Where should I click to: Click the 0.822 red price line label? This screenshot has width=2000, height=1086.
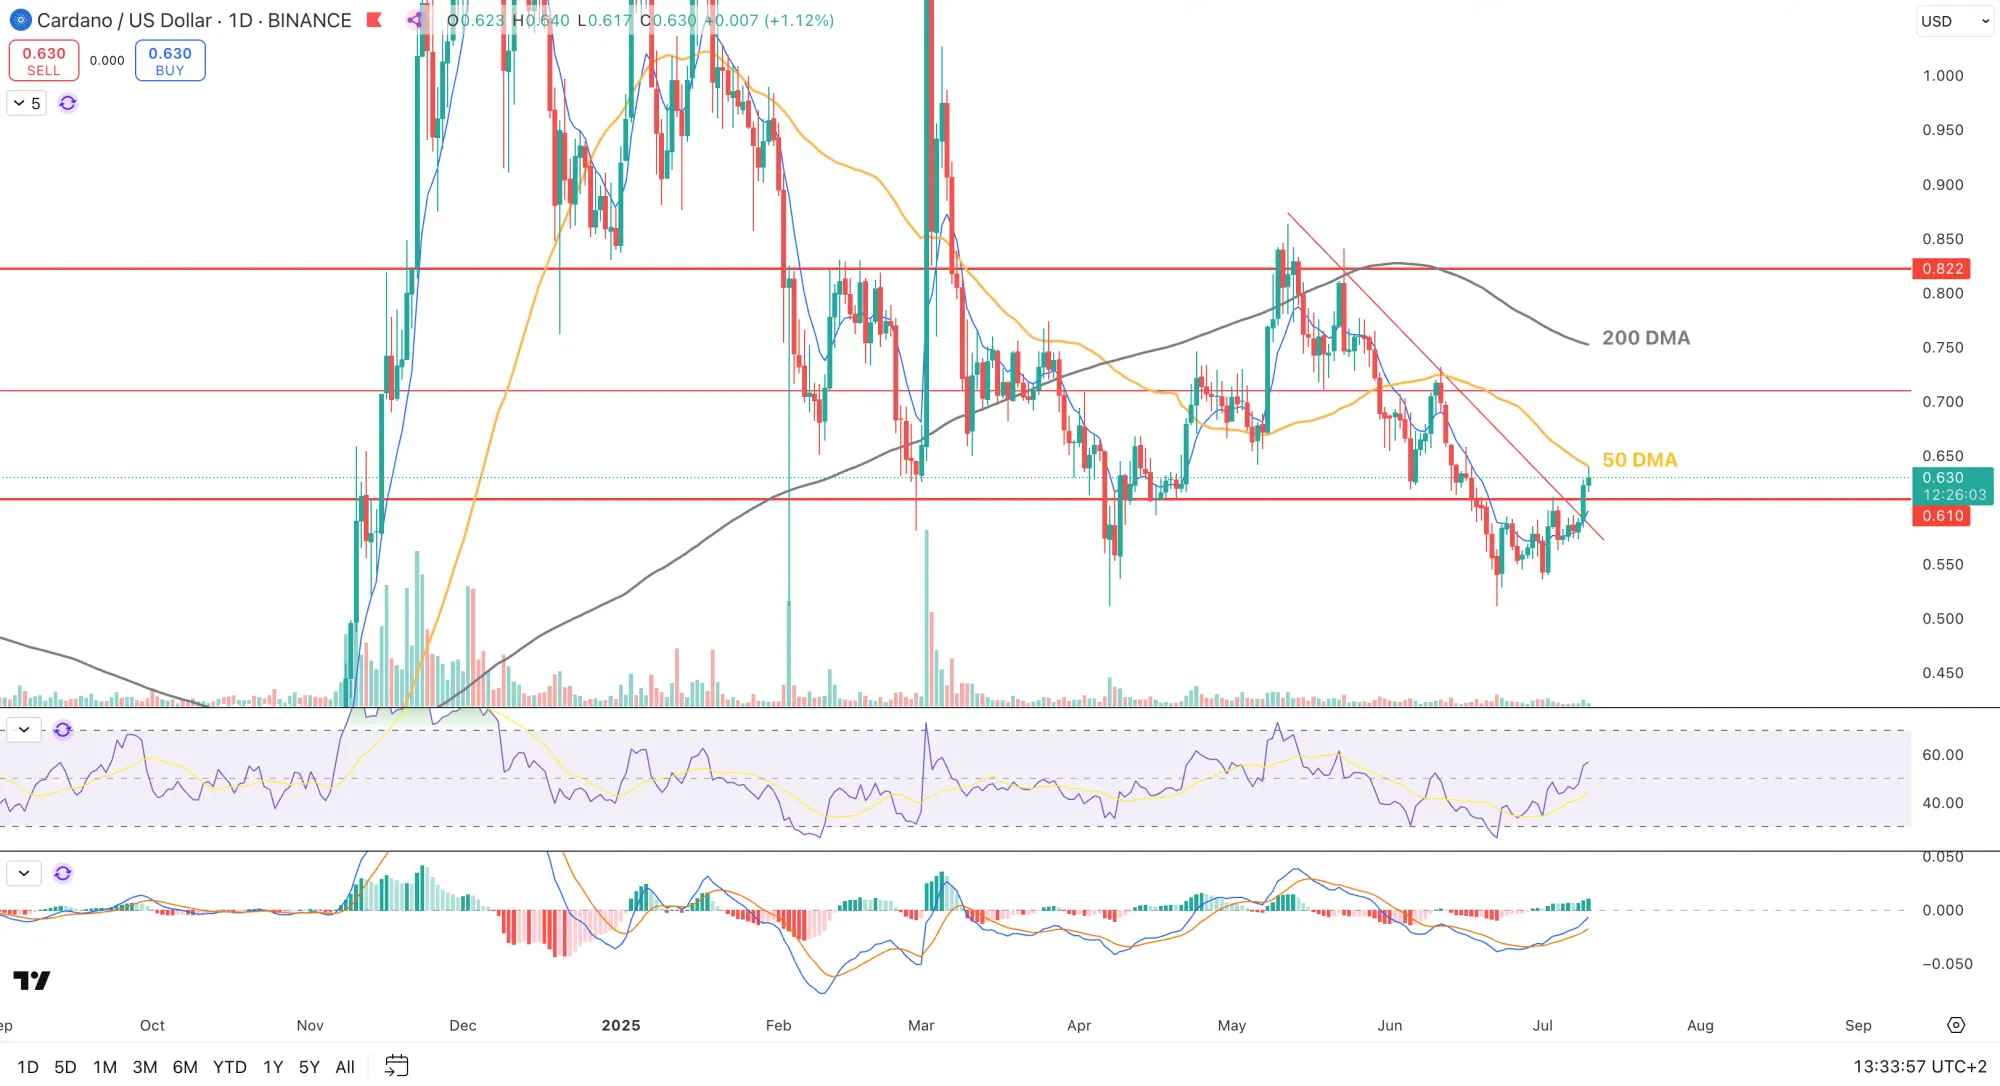pyautogui.click(x=1941, y=268)
